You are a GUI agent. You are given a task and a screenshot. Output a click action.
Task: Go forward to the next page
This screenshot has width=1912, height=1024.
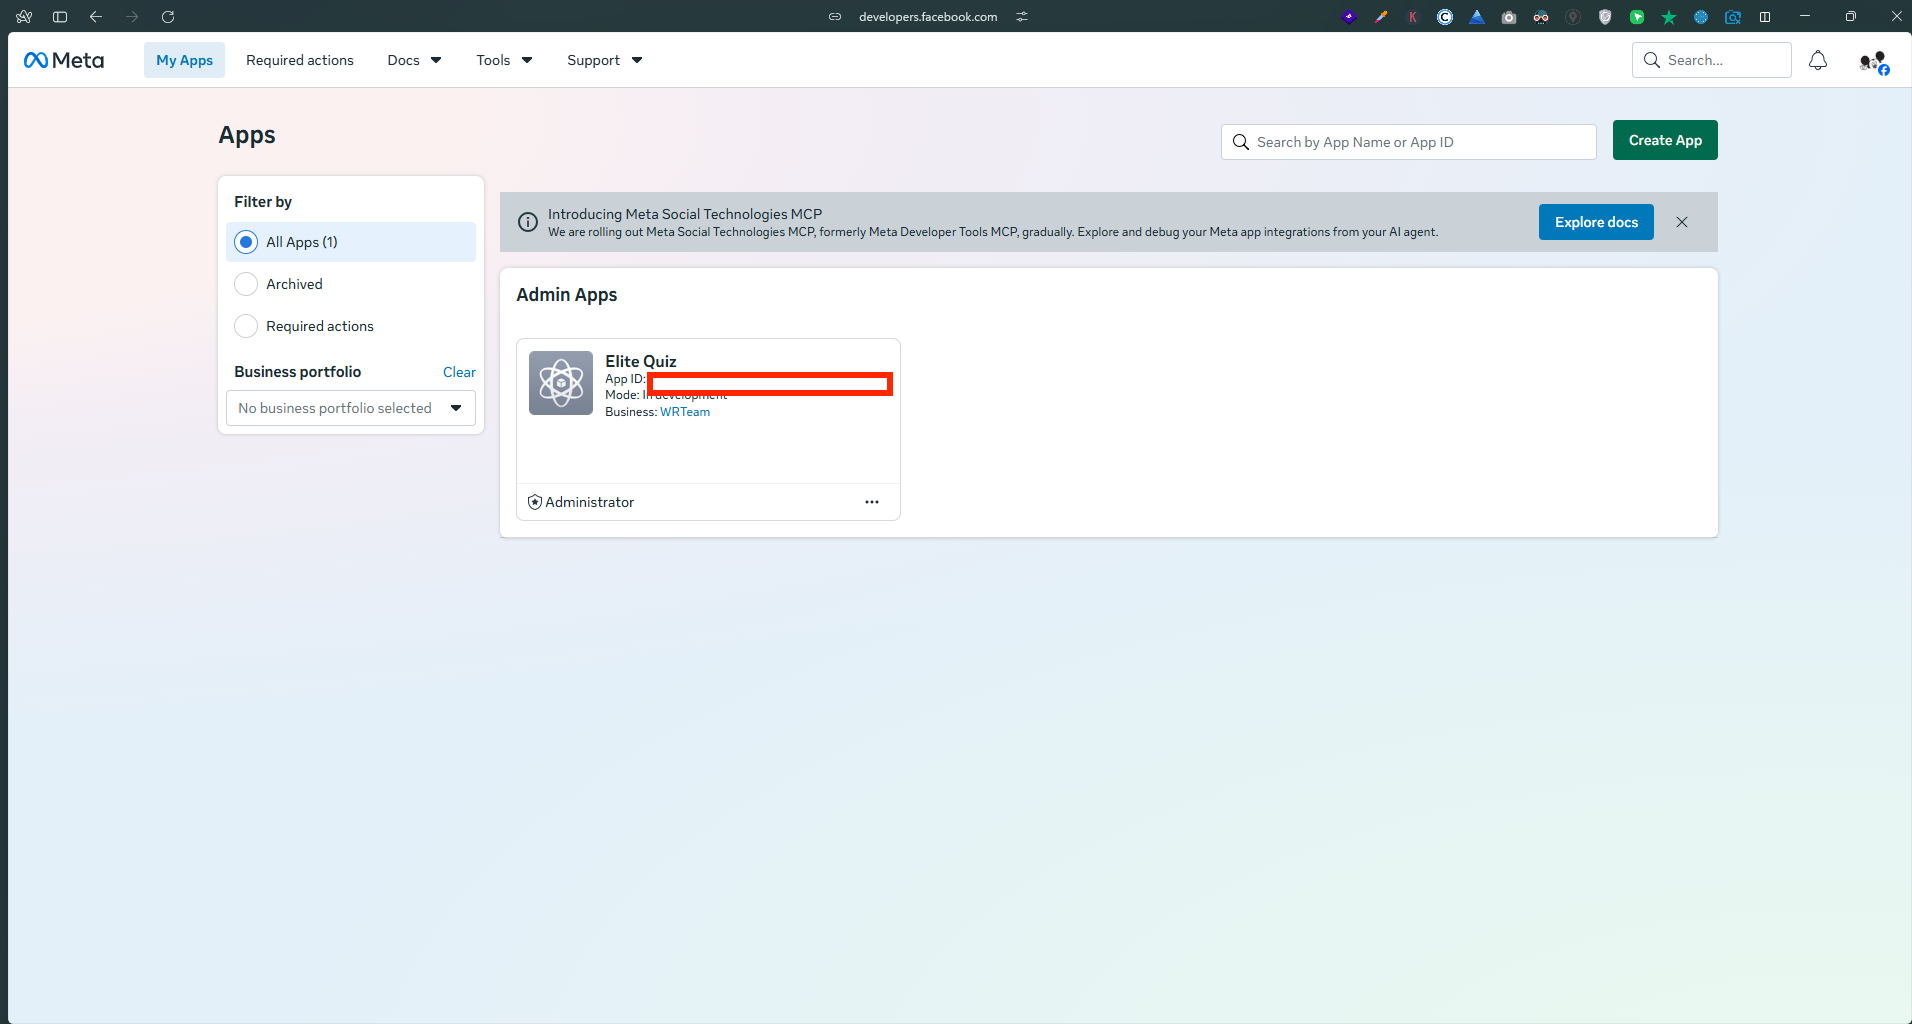click(132, 17)
